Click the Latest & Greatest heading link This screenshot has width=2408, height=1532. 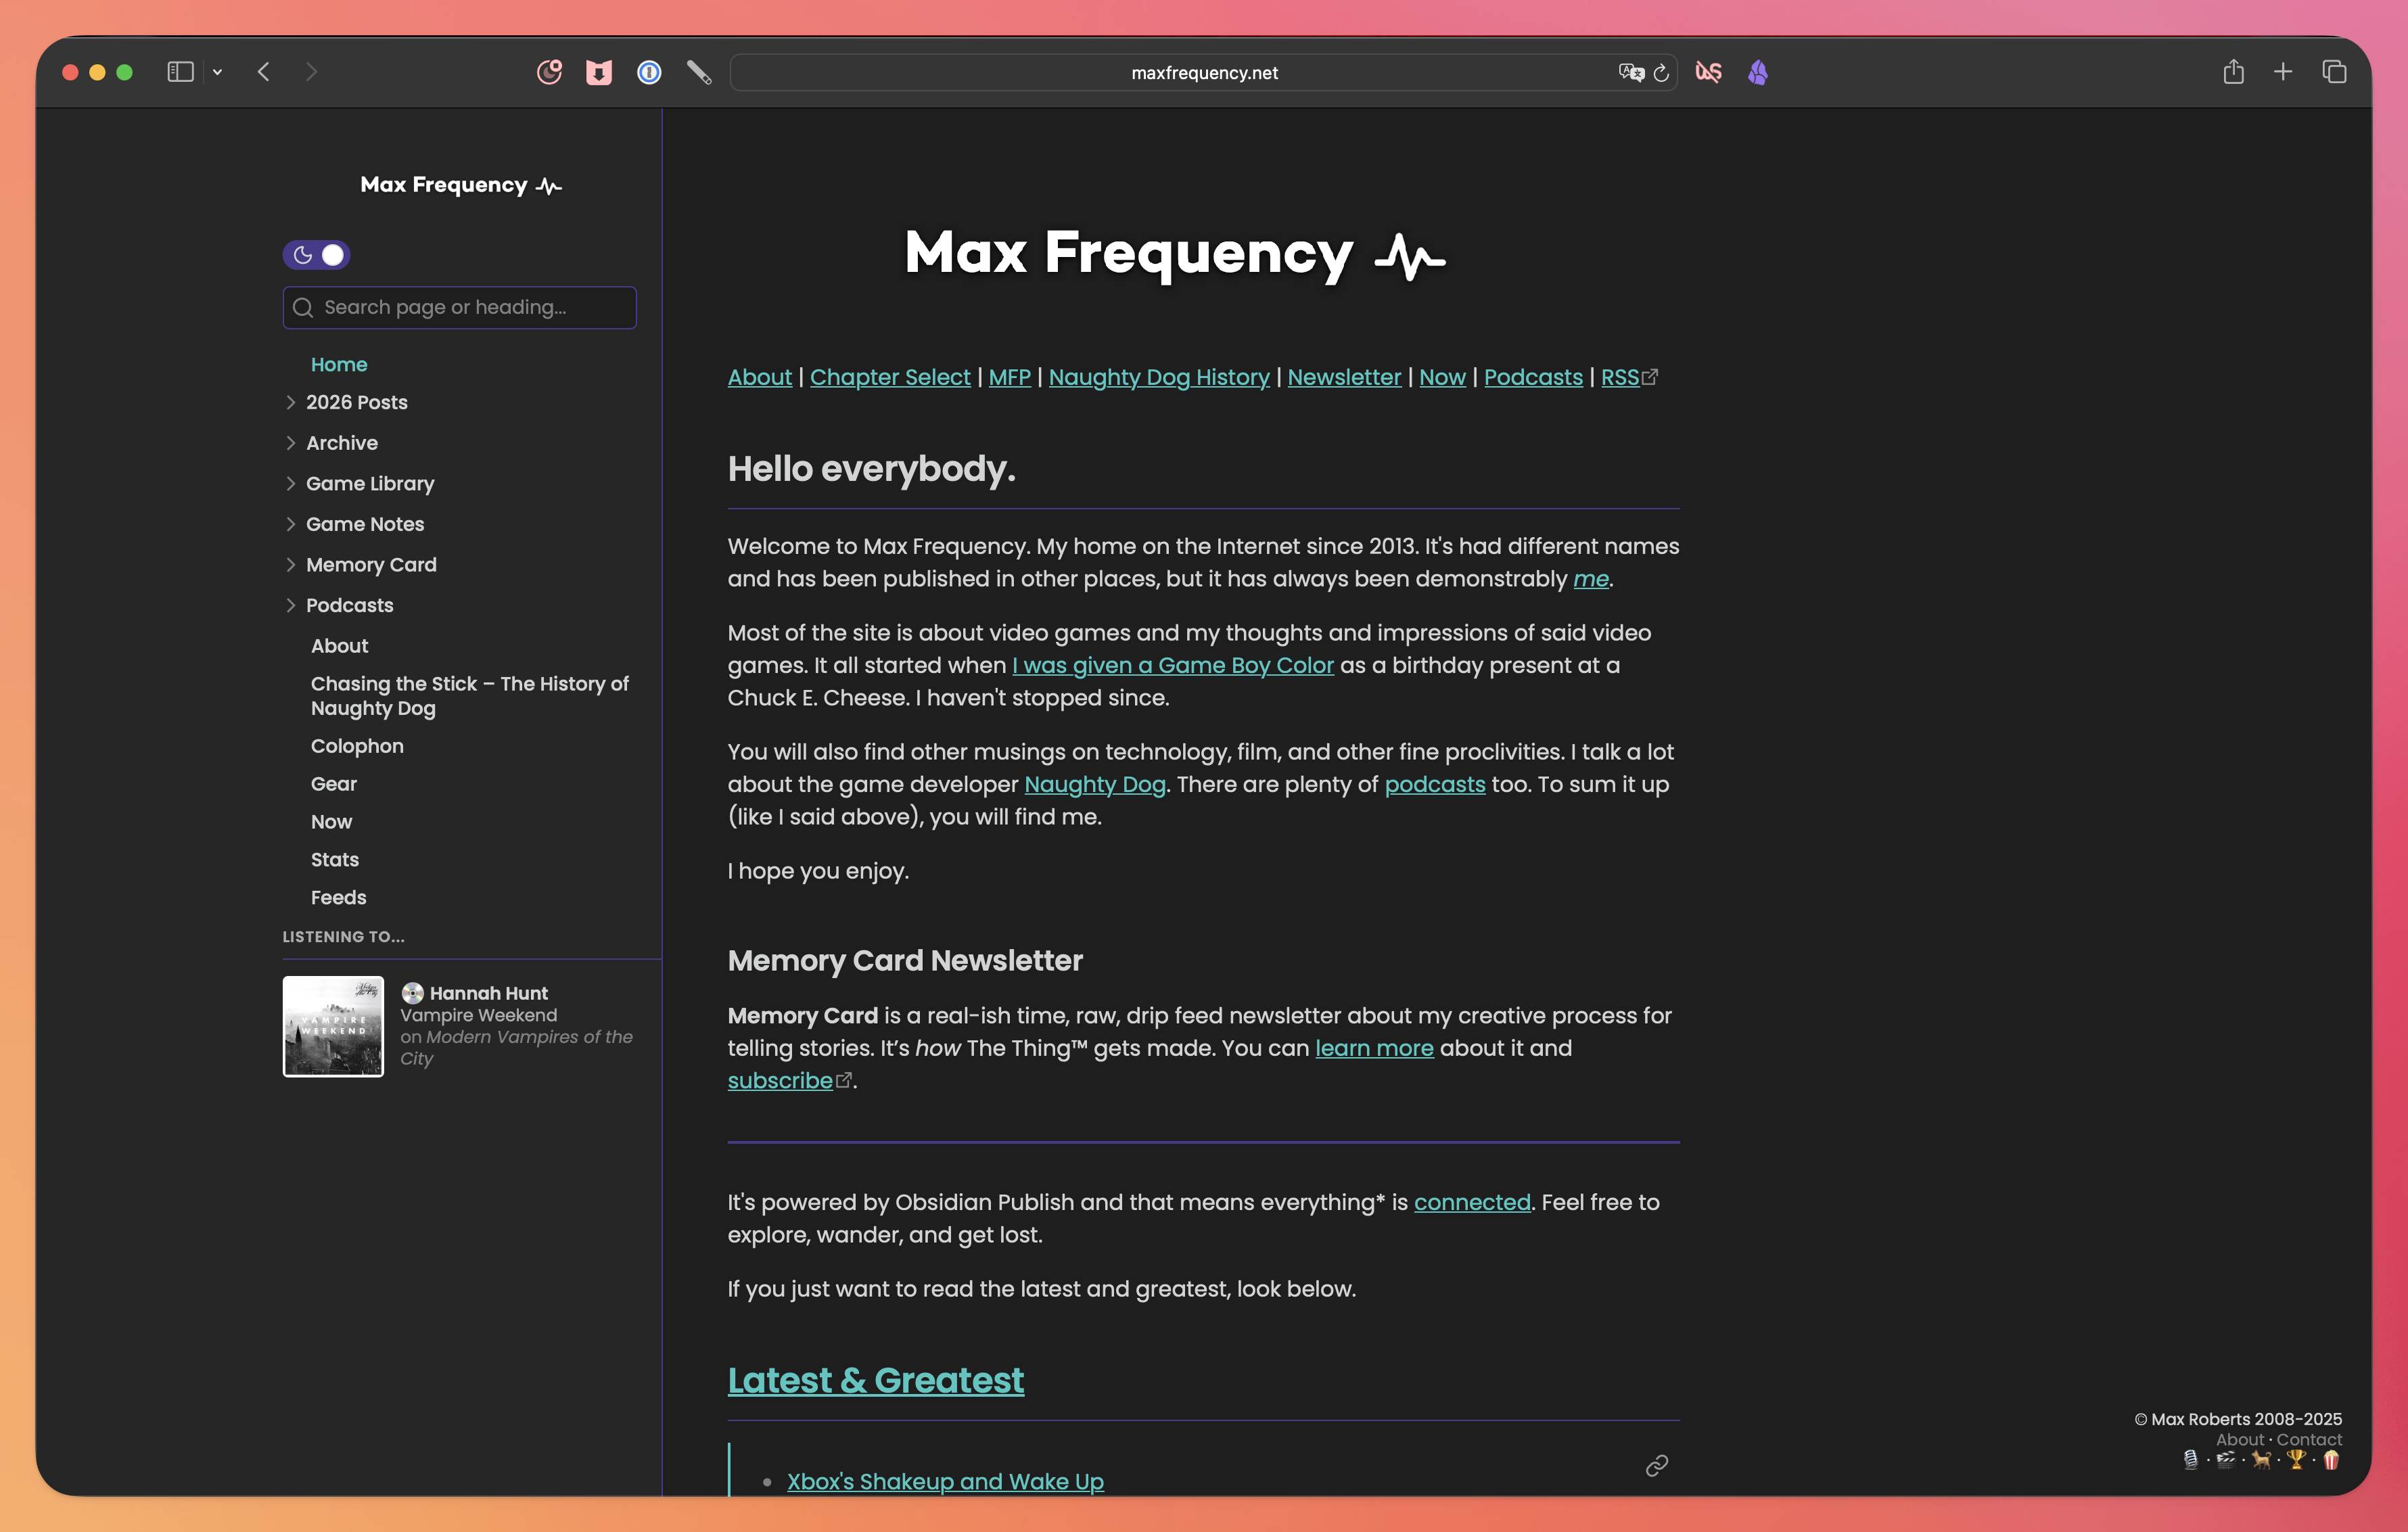click(875, 1380)
